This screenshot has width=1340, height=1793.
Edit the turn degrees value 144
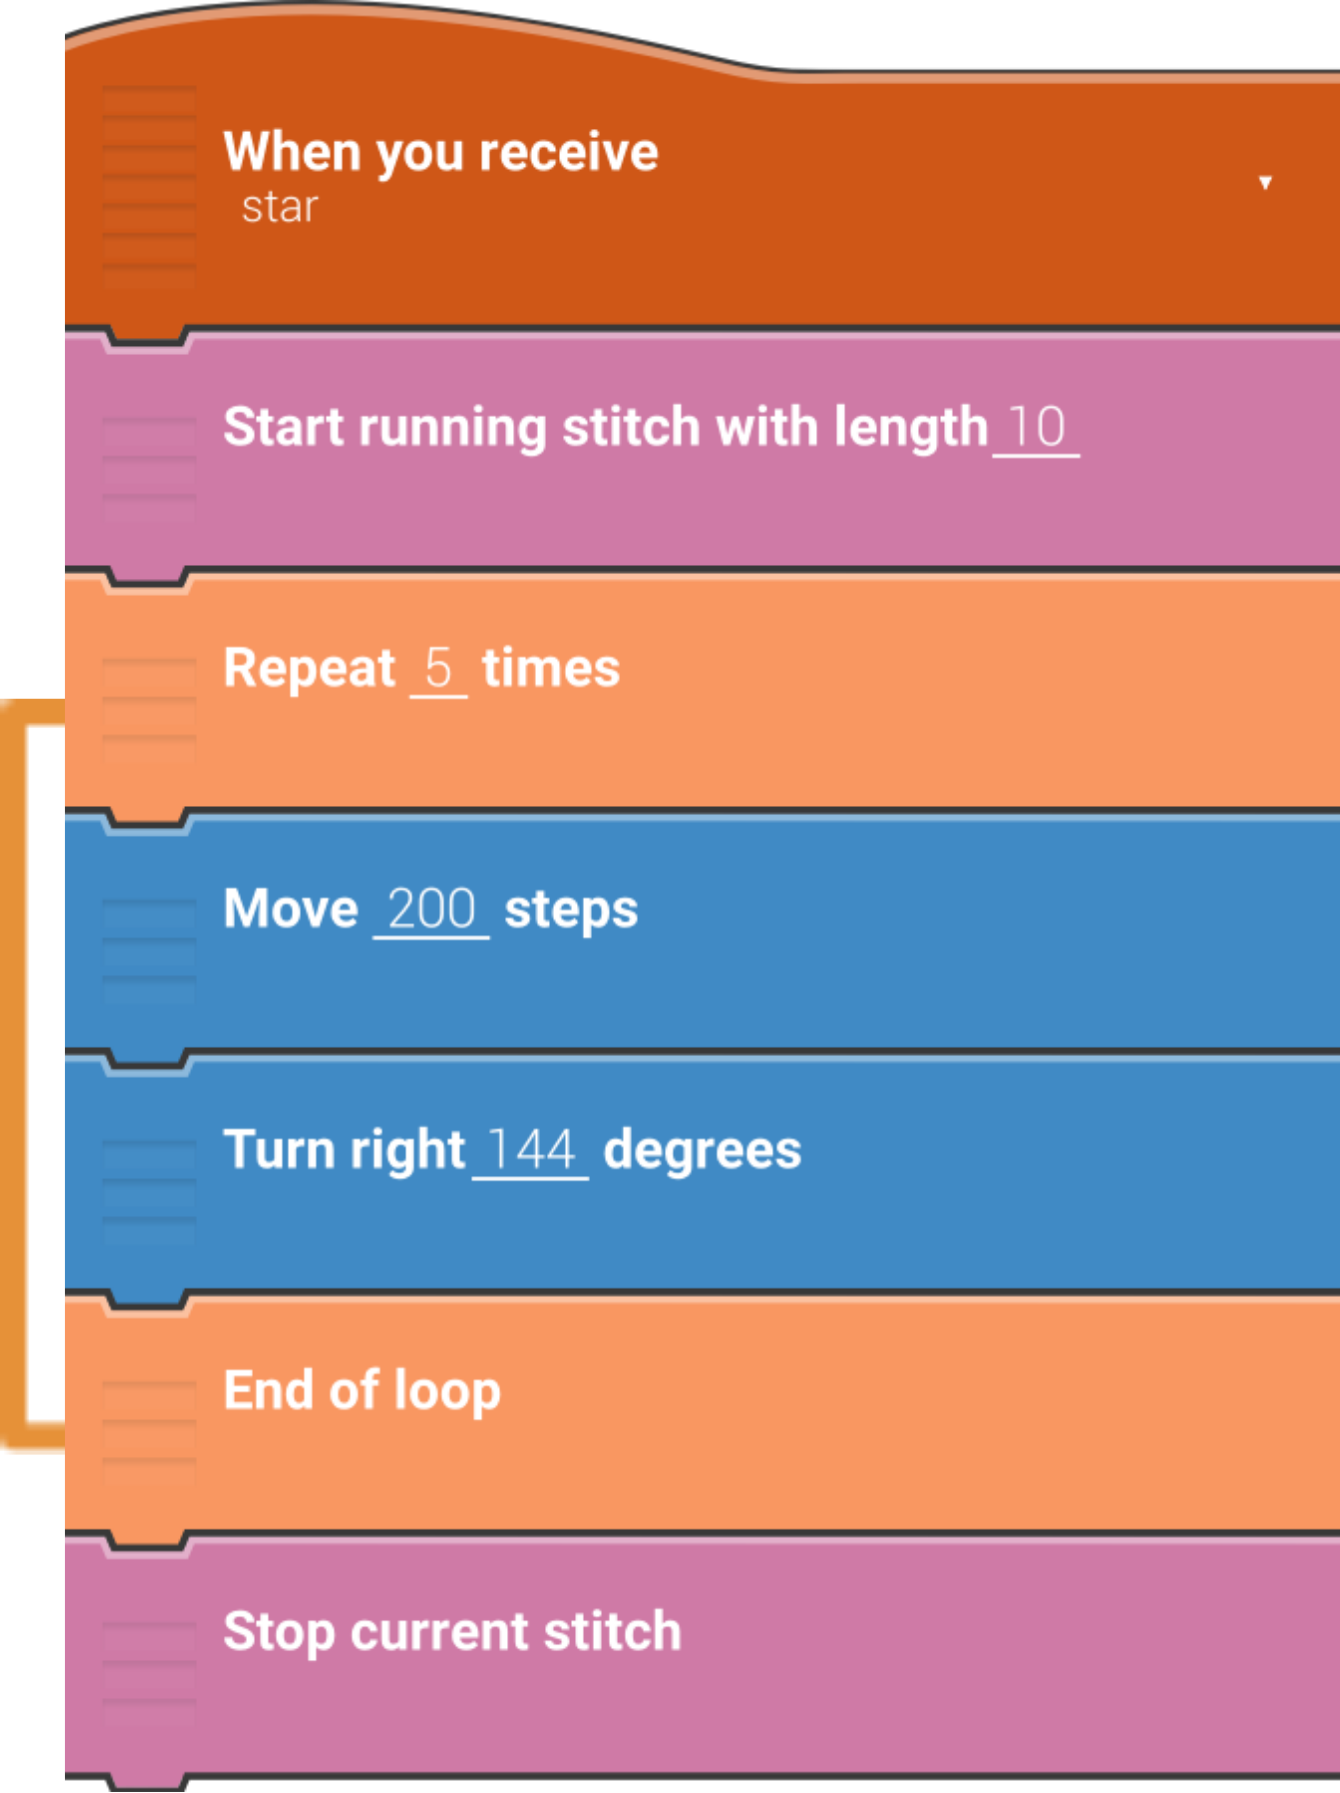[x=530, y=1150]
